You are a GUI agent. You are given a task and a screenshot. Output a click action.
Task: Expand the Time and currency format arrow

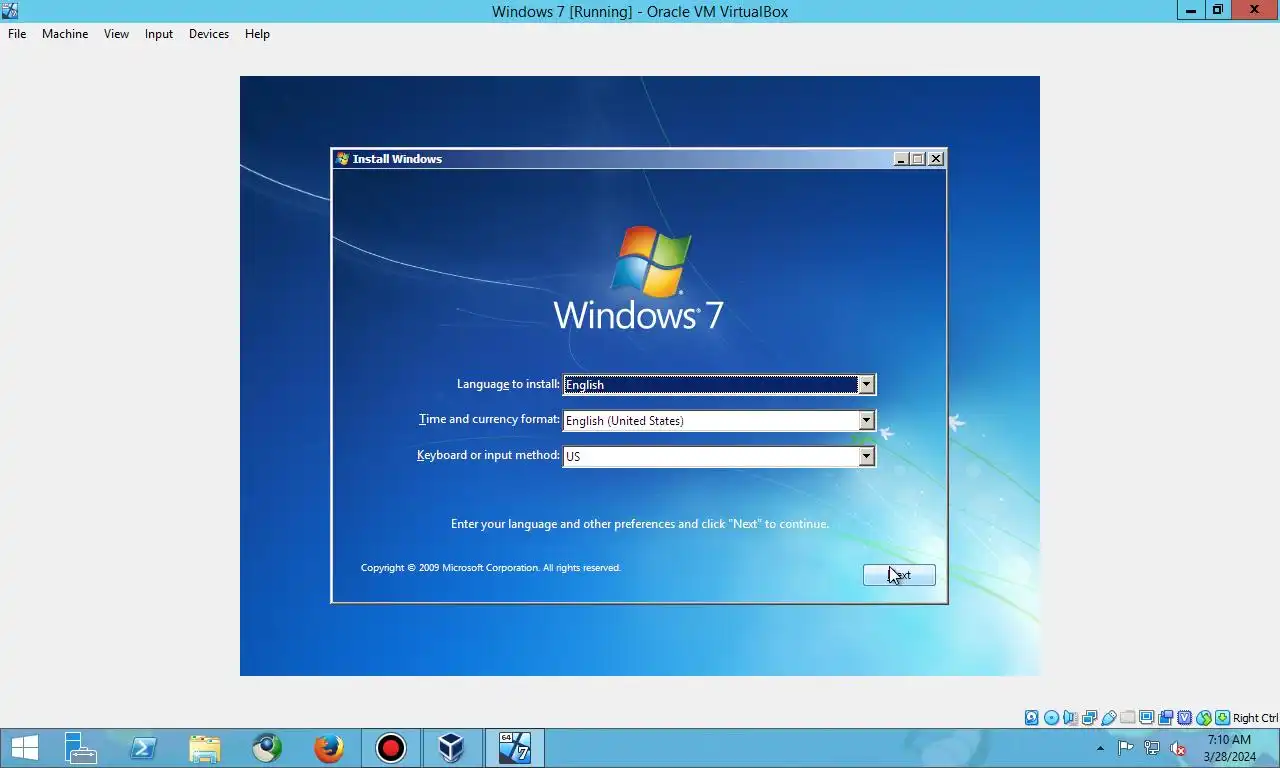(866, 420)
